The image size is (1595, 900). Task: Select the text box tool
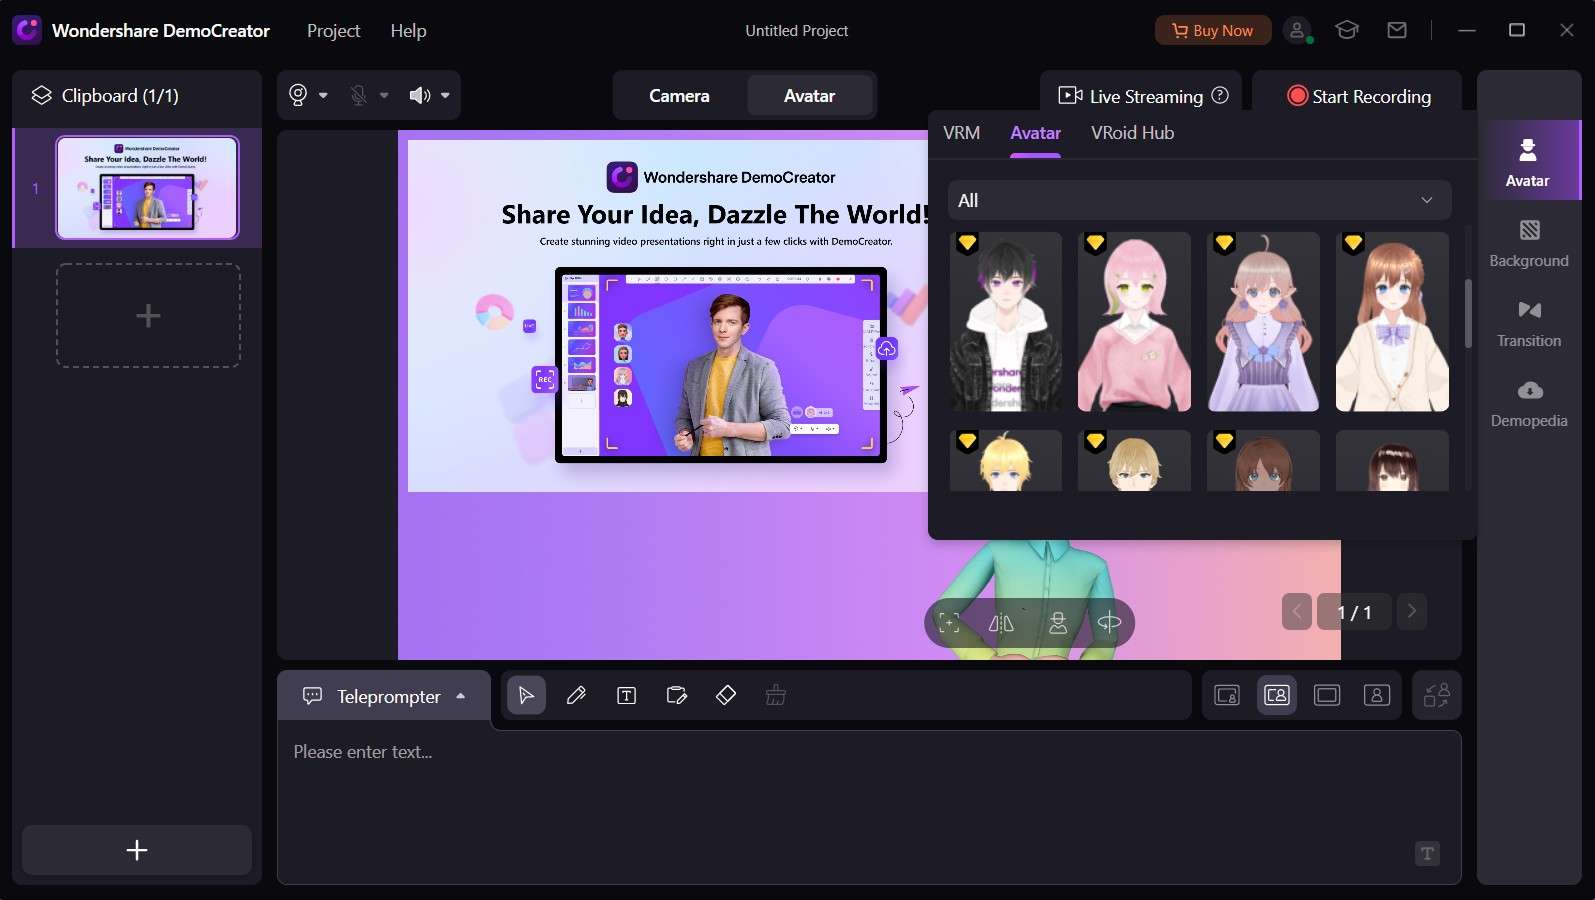626,695
